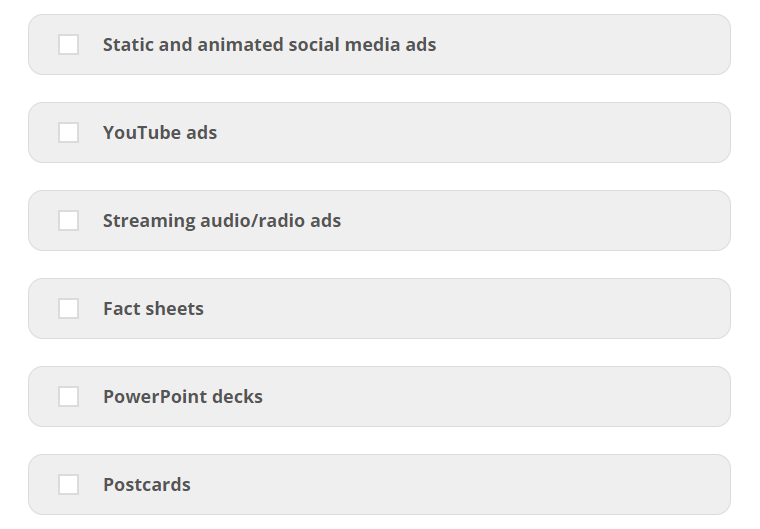
Task: Click the 'YouTube ads' label text
Action: coord(160,133)
